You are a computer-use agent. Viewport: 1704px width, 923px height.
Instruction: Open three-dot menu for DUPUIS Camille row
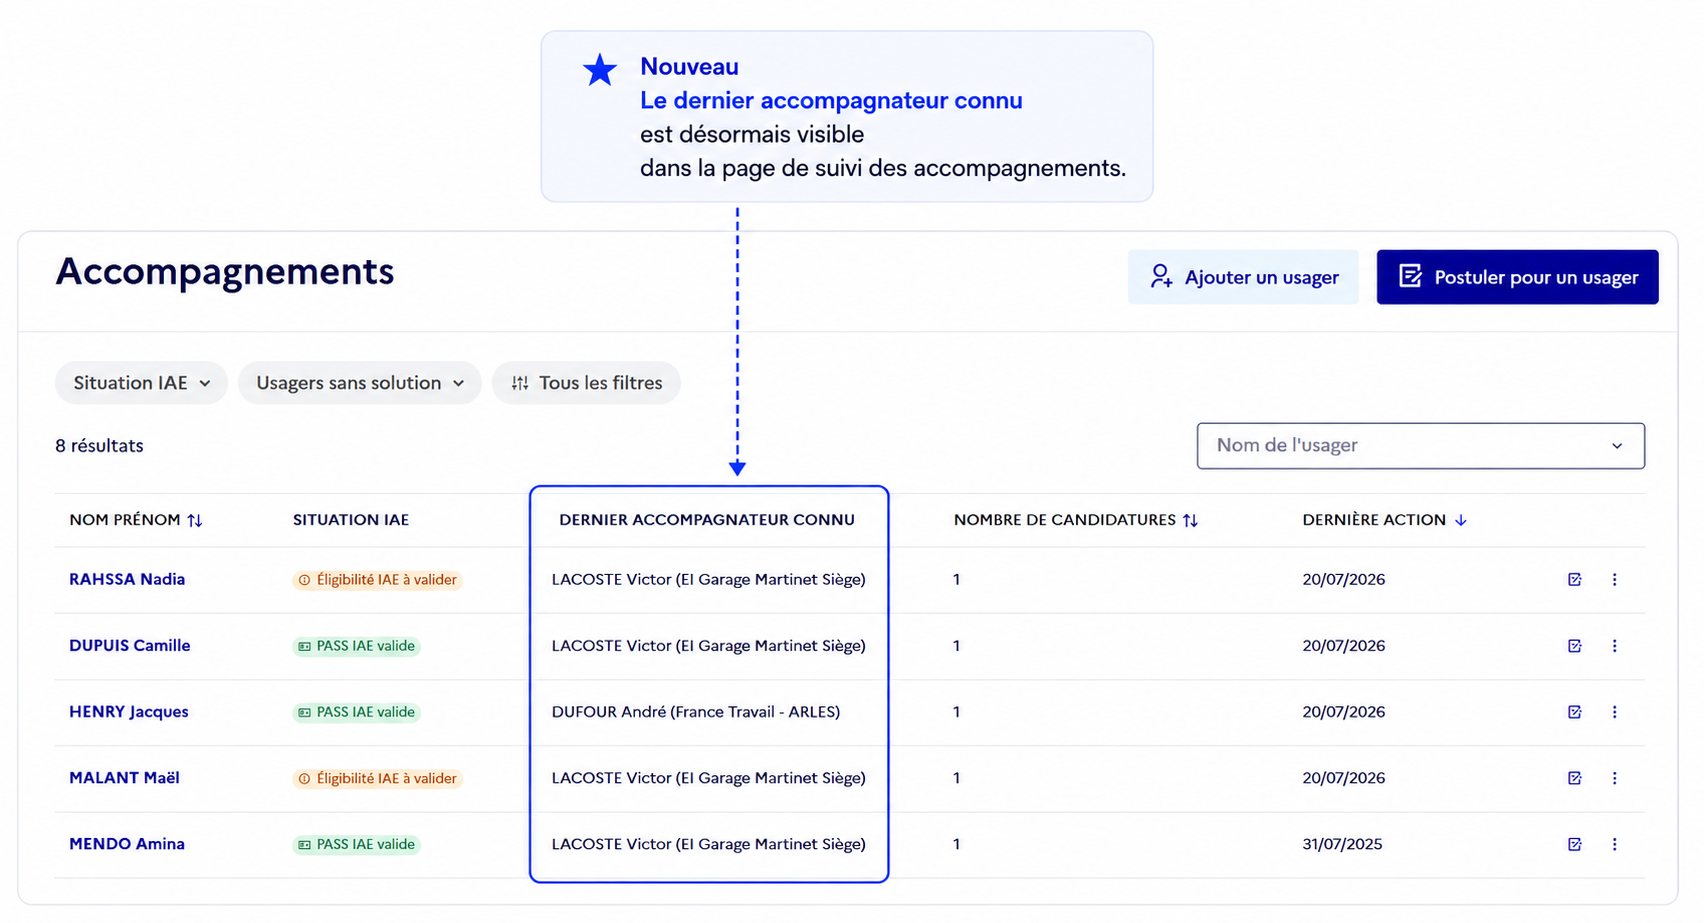pyautogui.click(x=1614, y=646)
